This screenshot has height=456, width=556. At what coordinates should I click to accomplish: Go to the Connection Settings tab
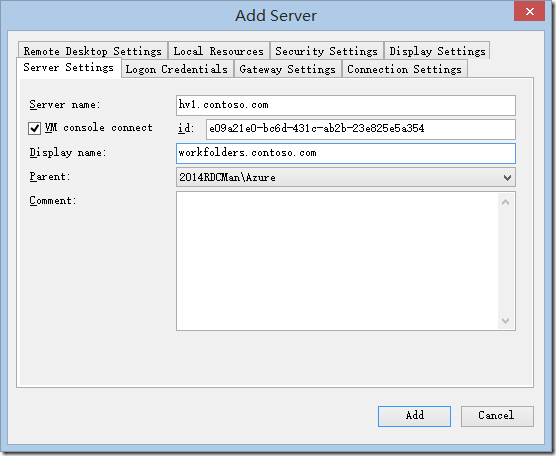pyautogui.click(x=405, y=69)
